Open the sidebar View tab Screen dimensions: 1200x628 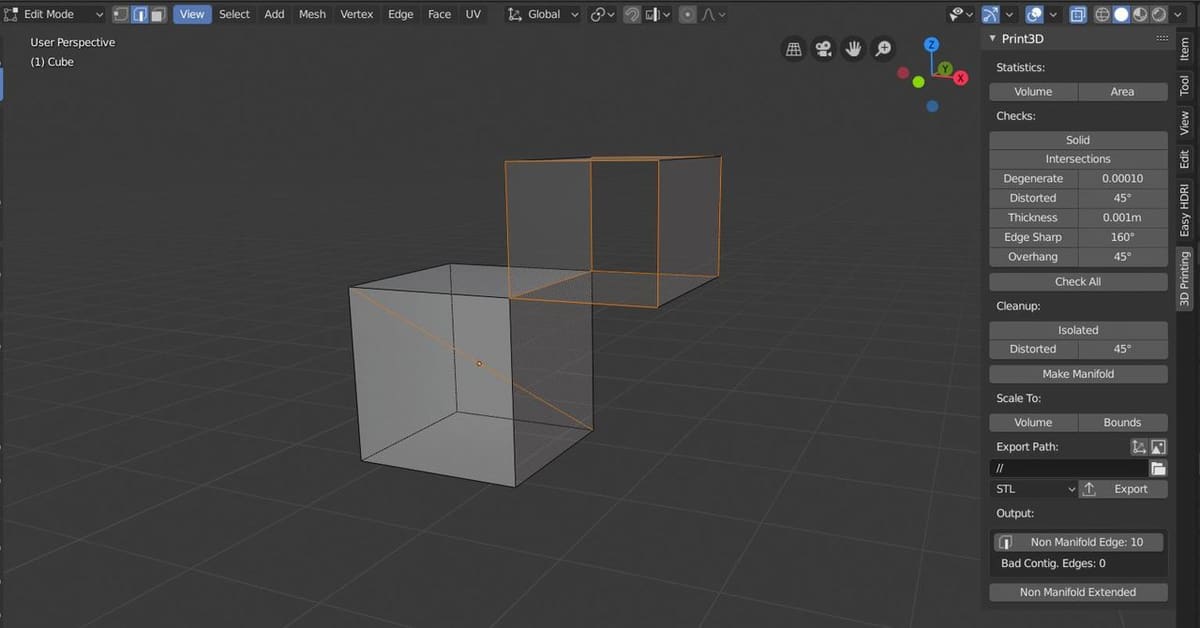click(1185, 124)
